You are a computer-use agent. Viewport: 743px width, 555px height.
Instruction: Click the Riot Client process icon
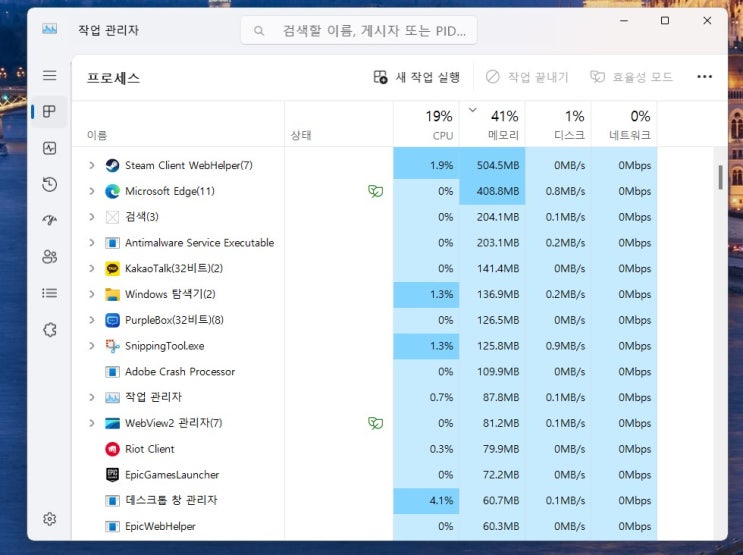pos(112,449)
